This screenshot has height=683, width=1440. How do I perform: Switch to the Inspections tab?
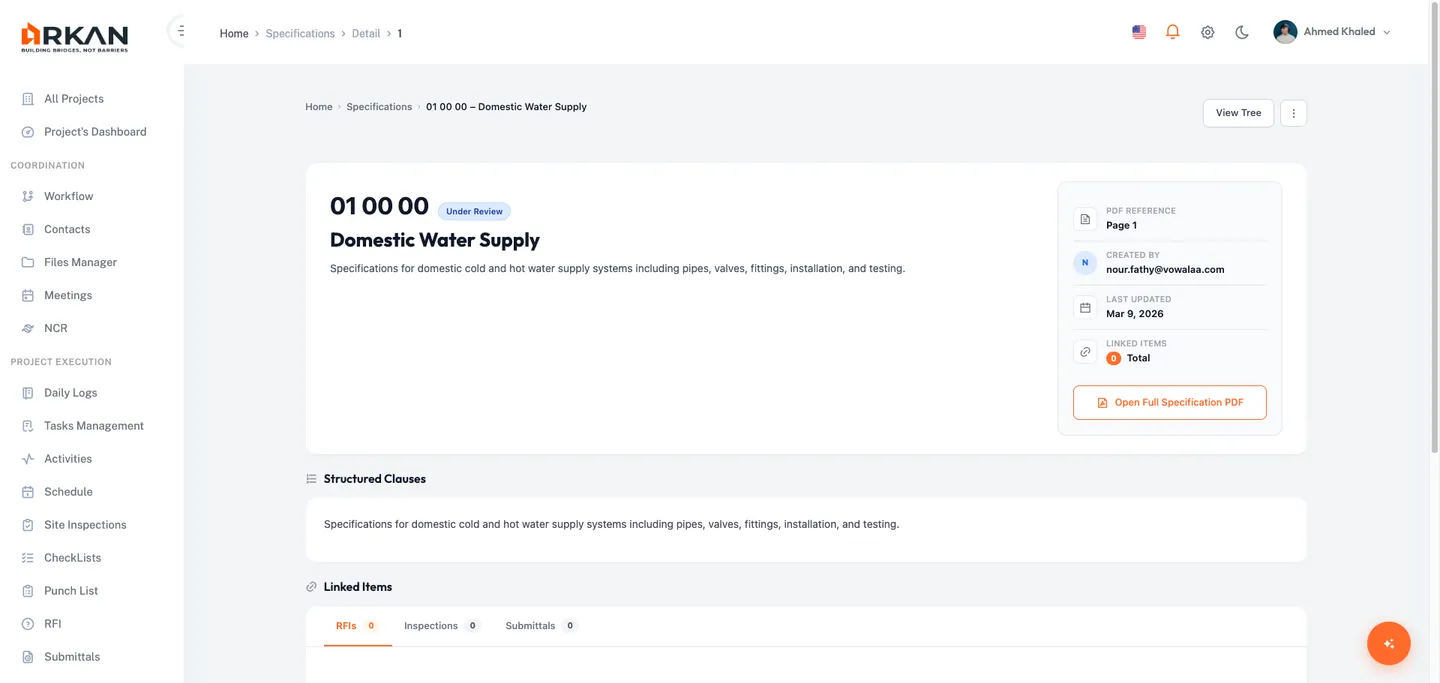430,625
